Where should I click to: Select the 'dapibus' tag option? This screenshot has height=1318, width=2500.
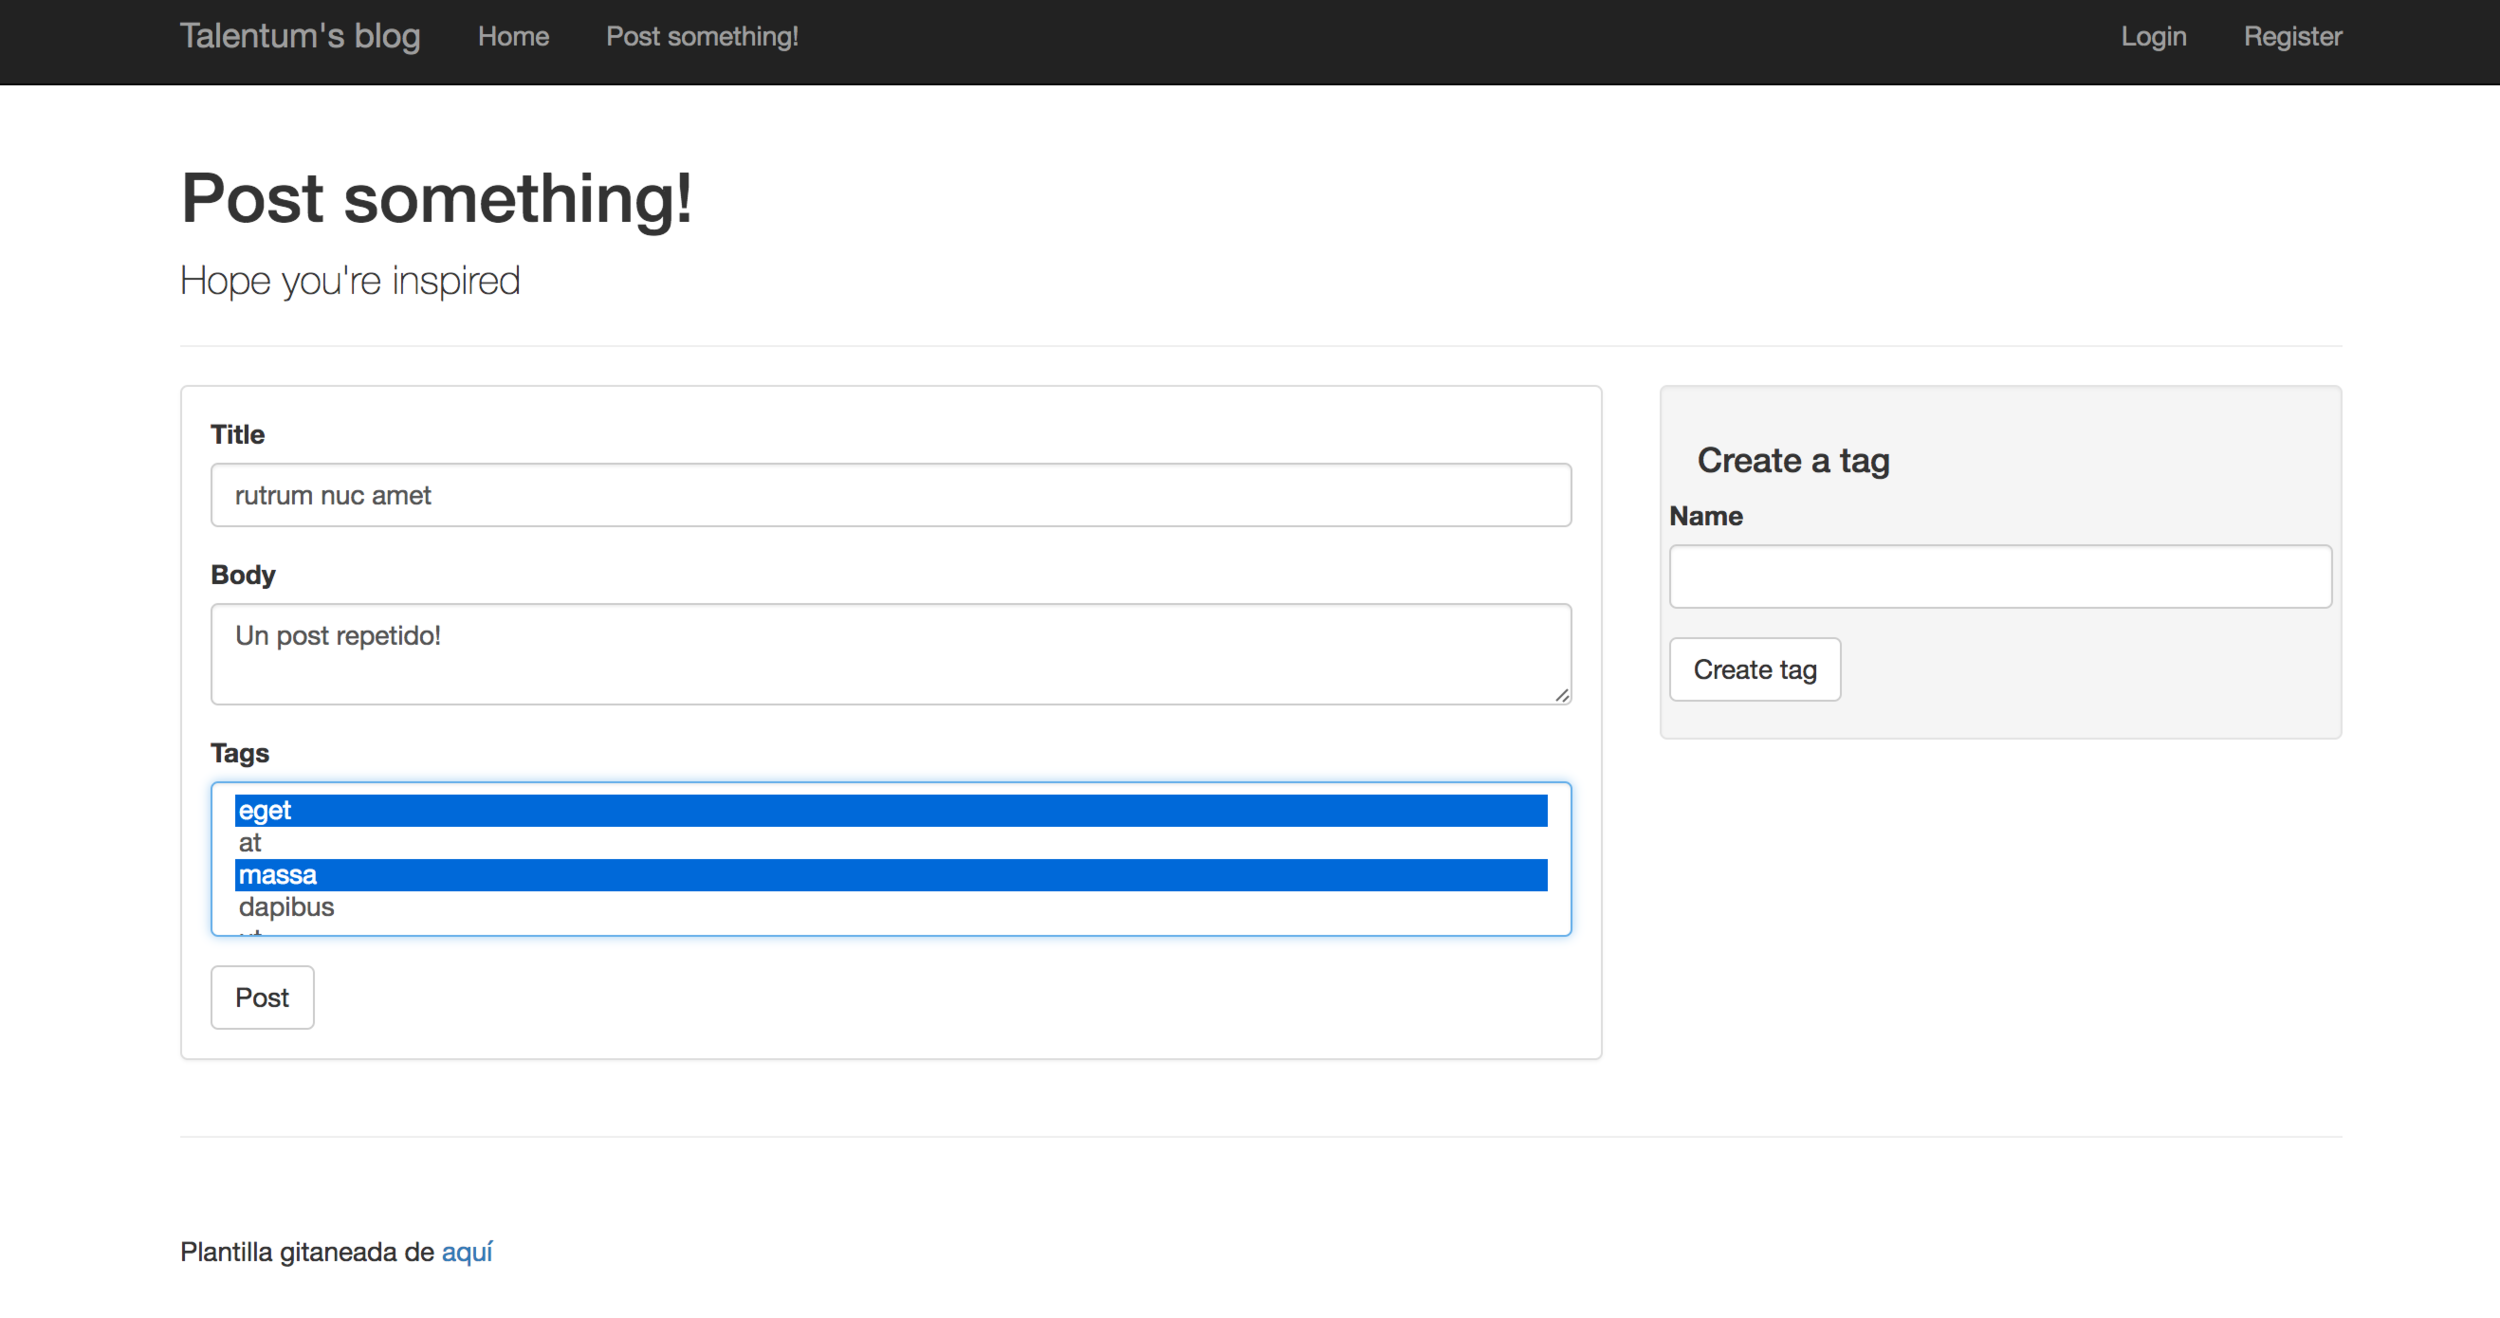890,907
